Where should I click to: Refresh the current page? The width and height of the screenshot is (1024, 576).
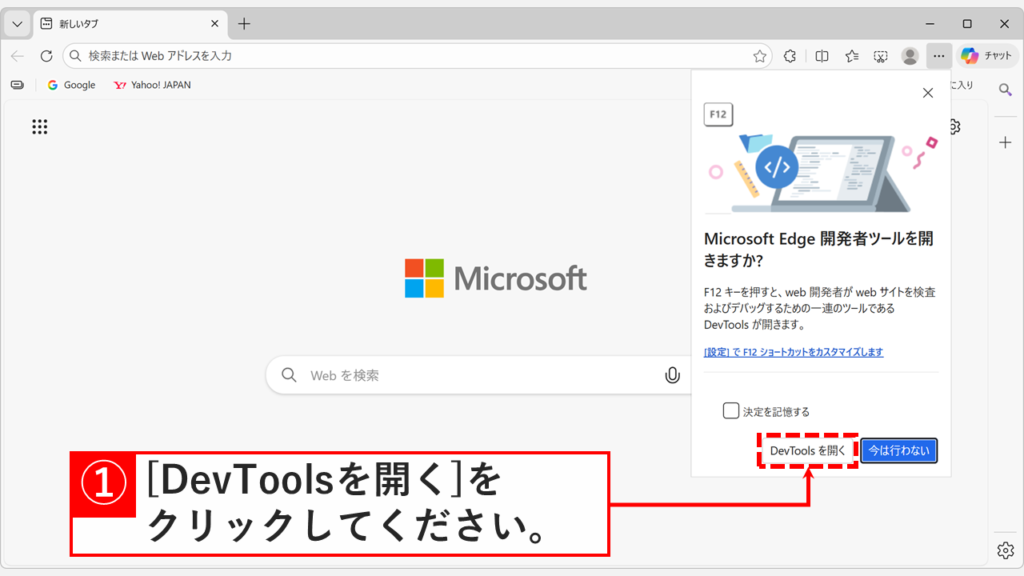46,56
